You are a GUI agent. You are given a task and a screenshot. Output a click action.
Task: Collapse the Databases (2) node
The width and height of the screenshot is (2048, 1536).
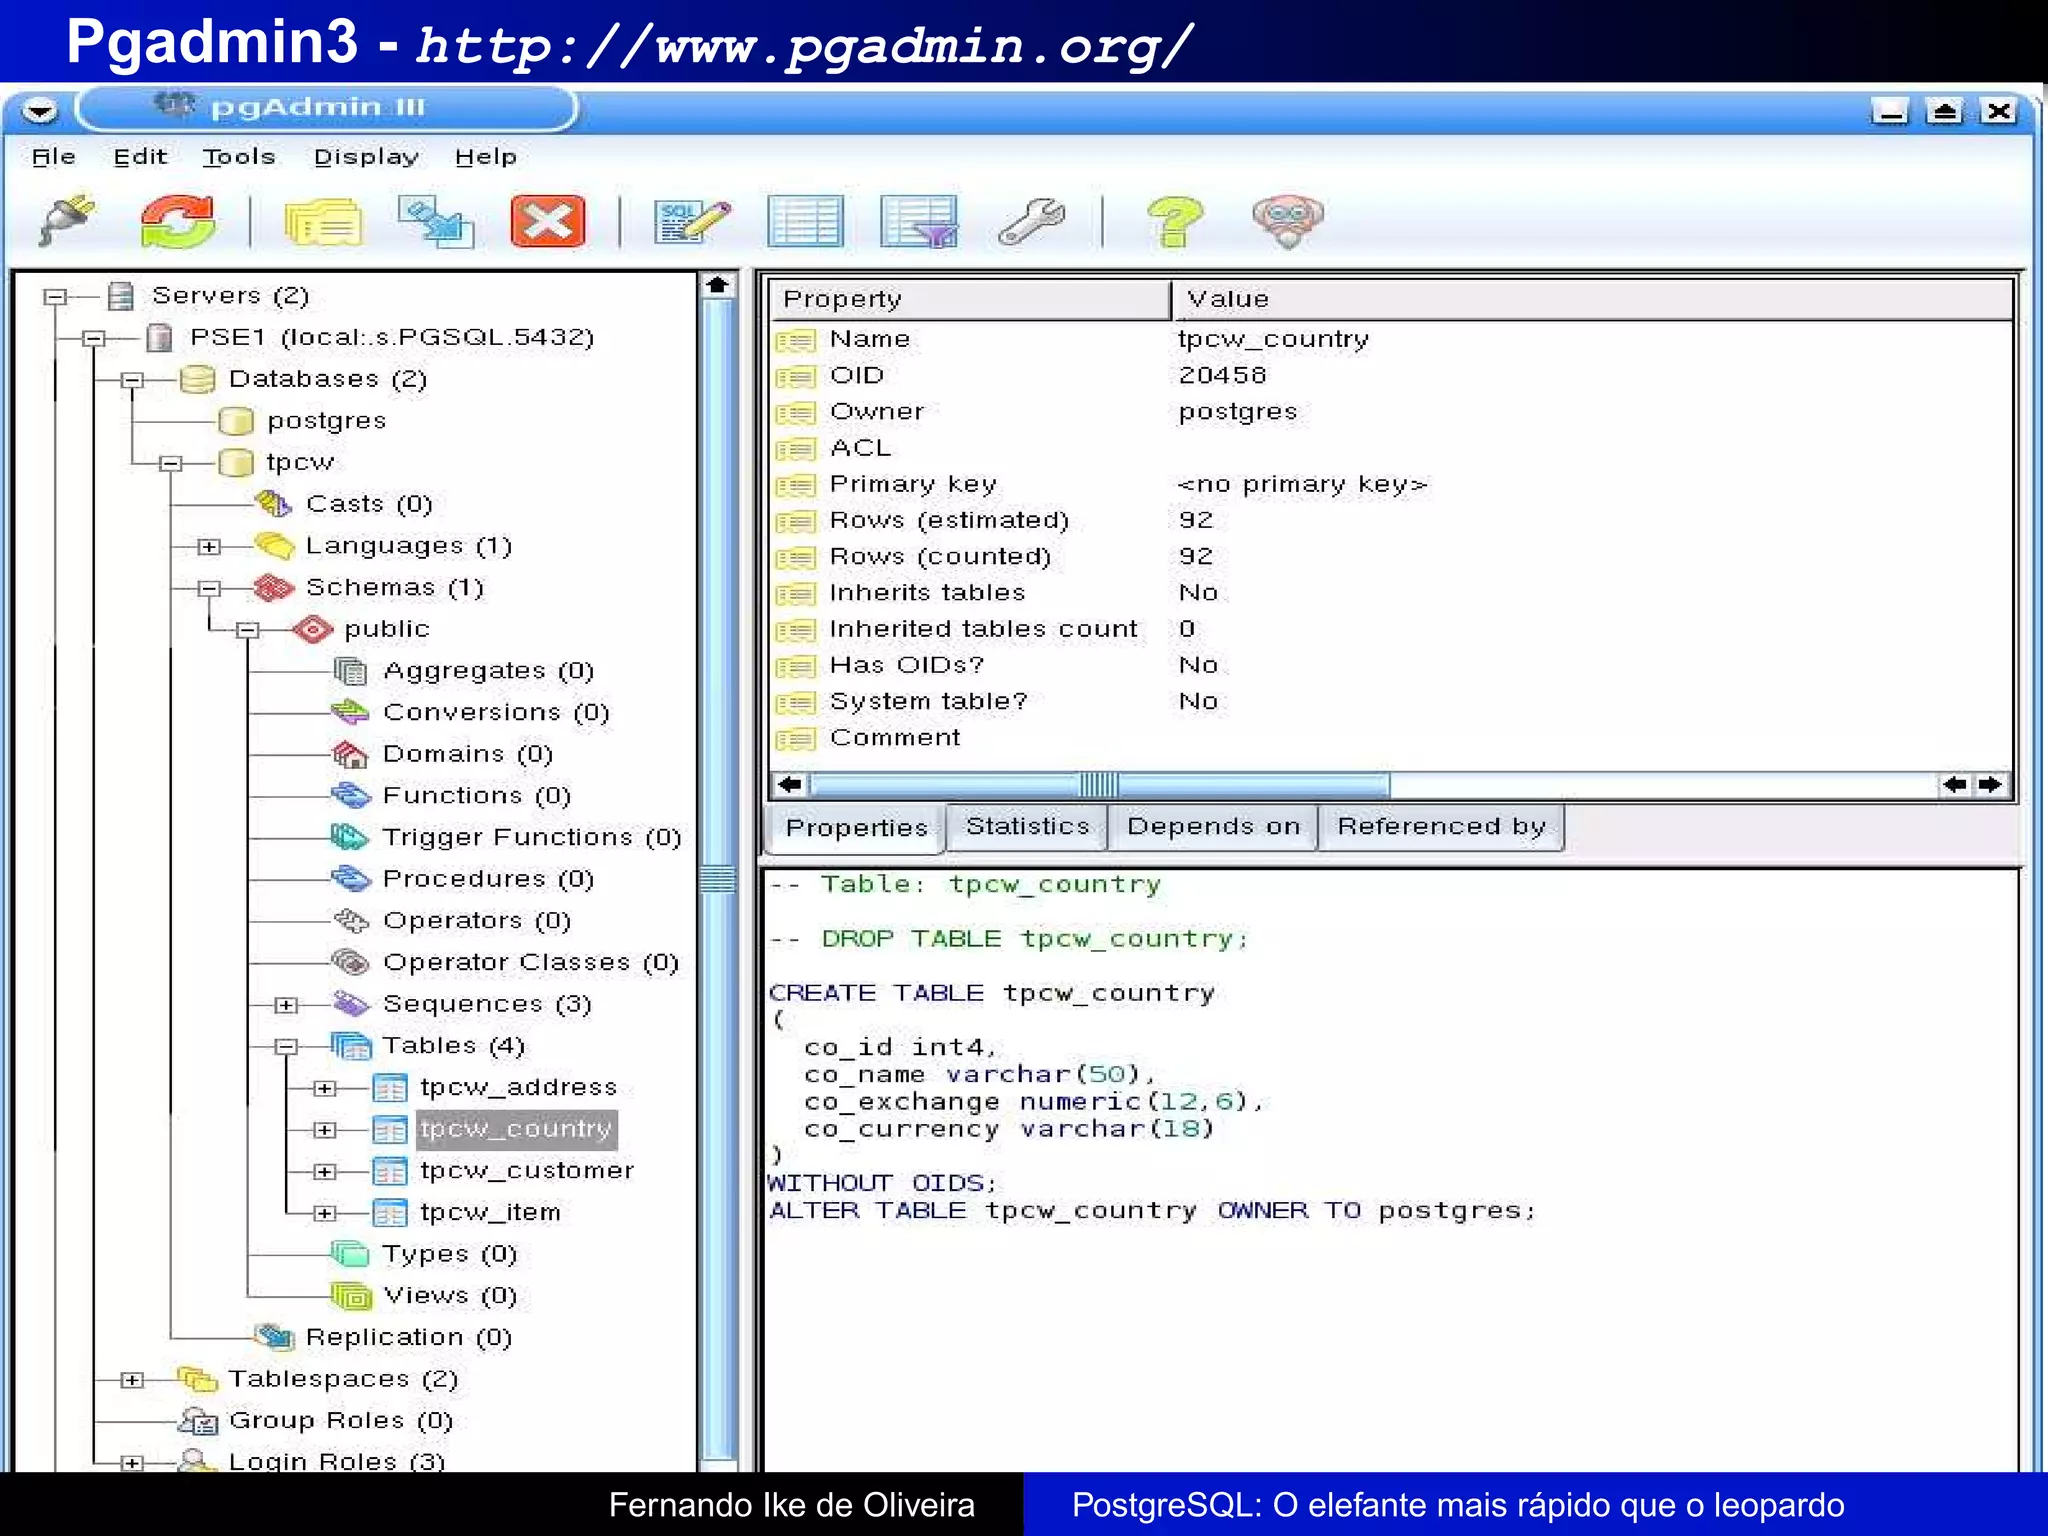pos(132,380)
